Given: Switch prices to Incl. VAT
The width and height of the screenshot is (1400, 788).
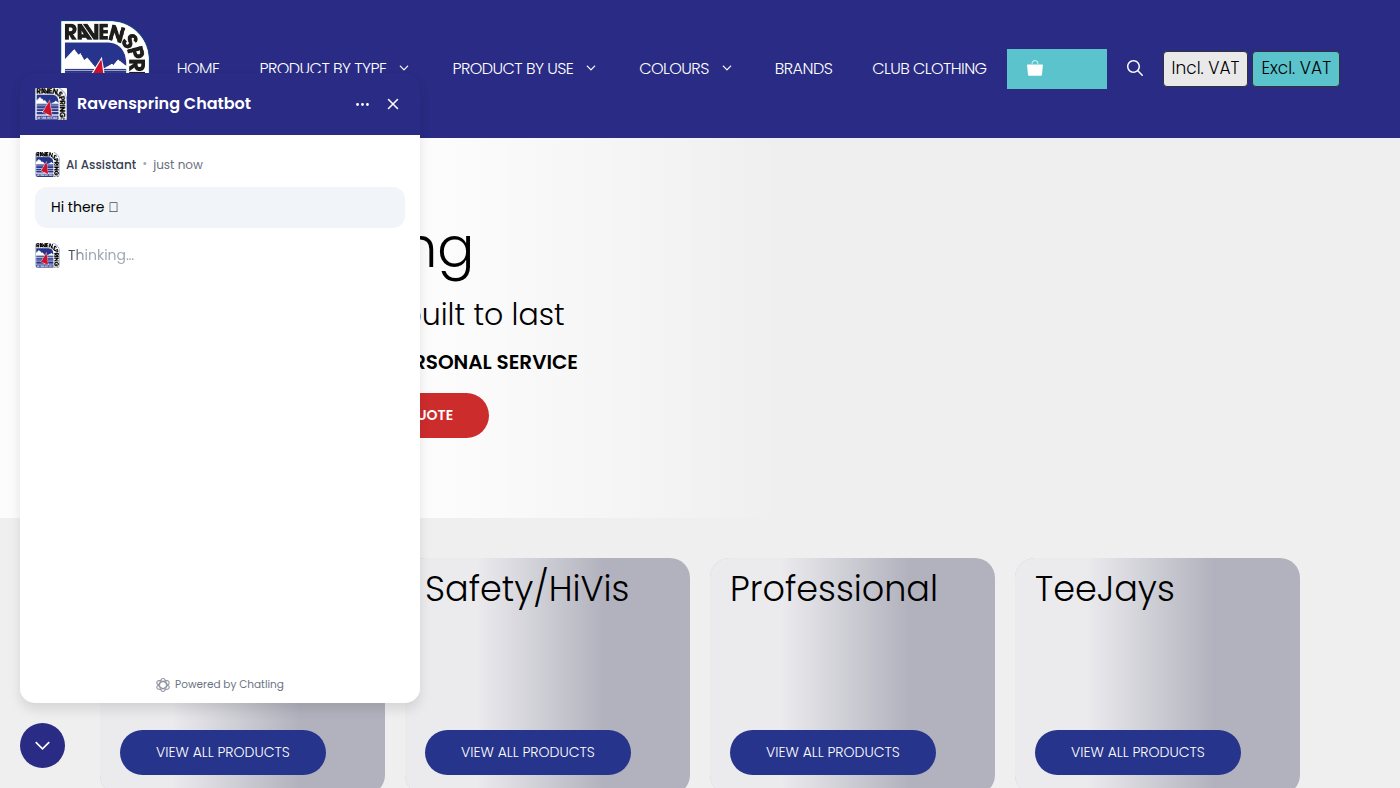Looking at the screenshot, I should (1205, 69).
